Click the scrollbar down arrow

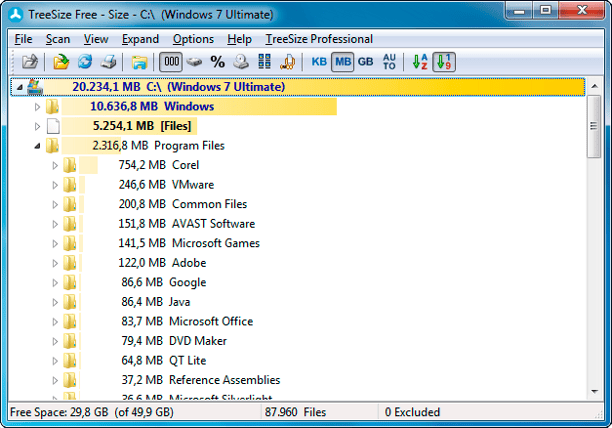594,391
